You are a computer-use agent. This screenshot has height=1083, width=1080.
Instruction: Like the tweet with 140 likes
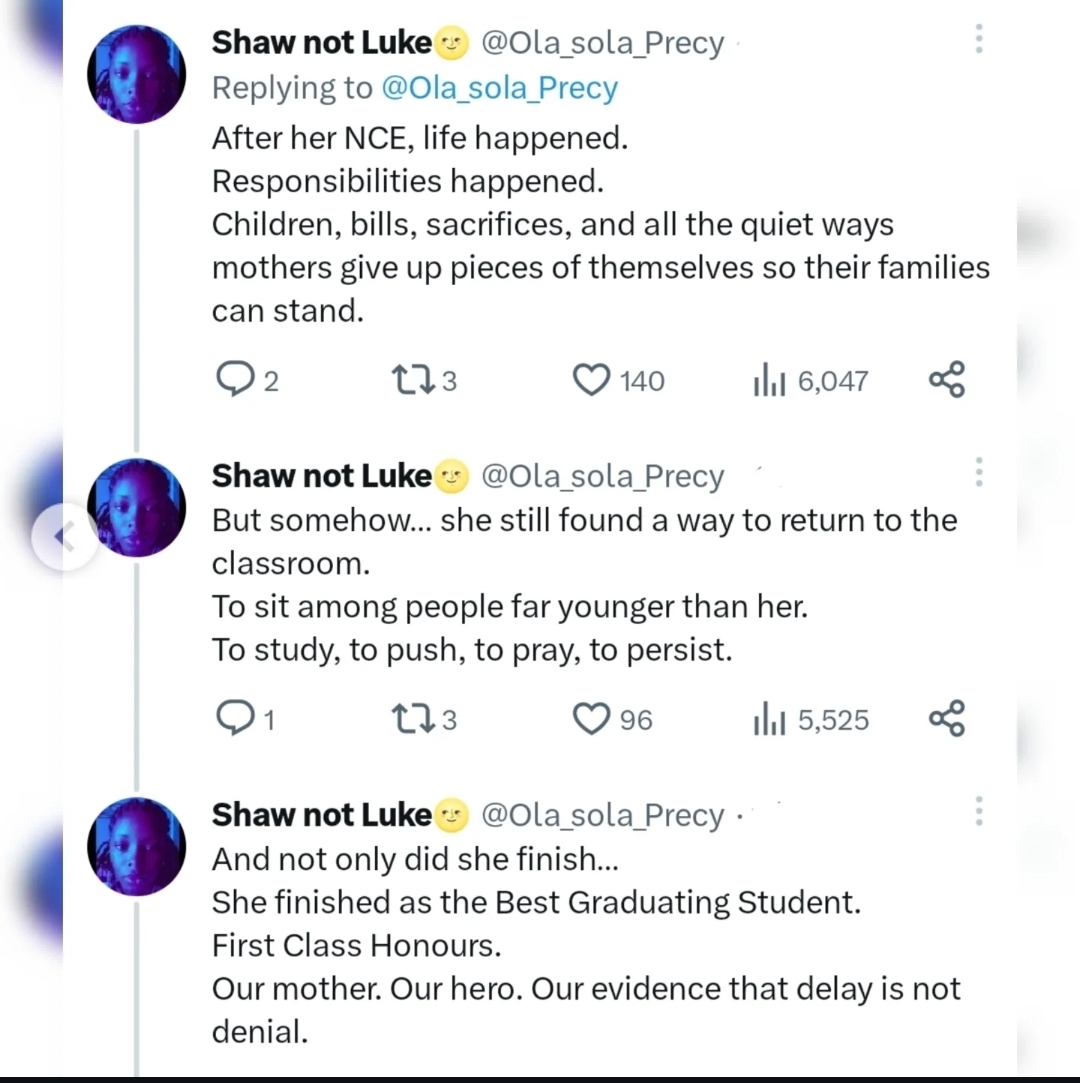(591, 380)
